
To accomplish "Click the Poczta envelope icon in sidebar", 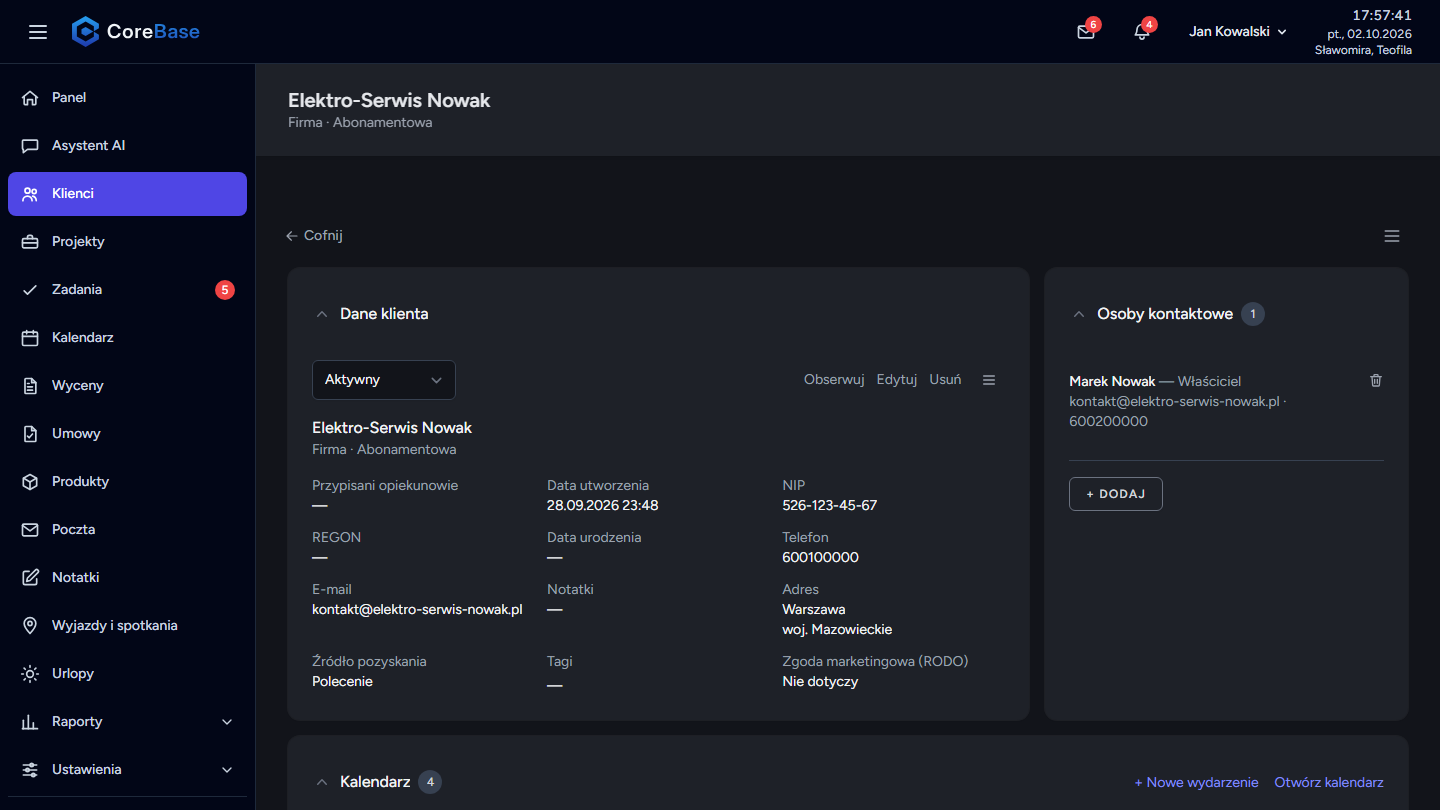I will 30,530.
